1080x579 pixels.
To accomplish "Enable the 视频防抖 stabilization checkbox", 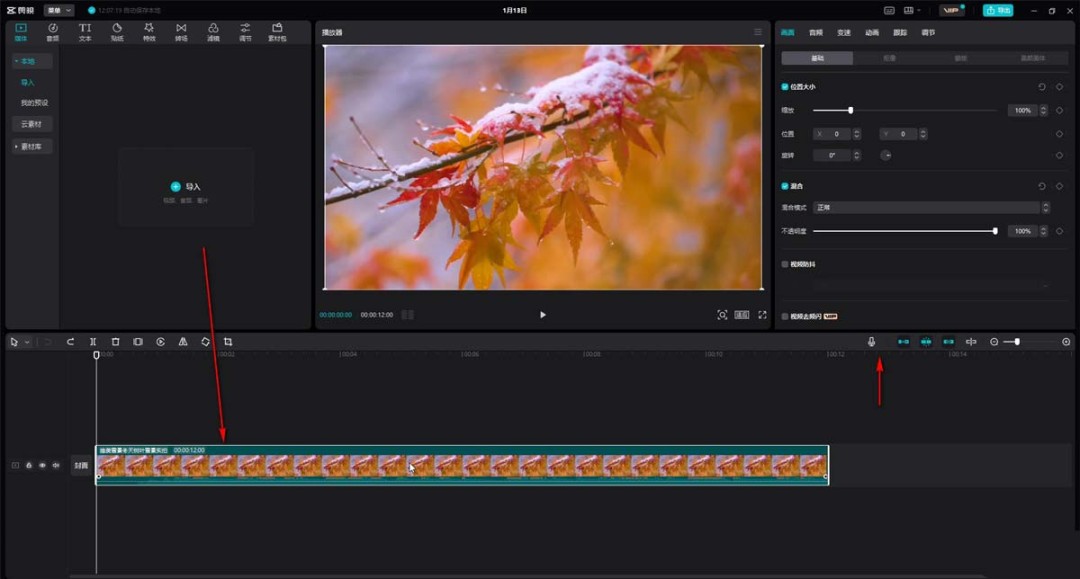I will tap(785, 264).
